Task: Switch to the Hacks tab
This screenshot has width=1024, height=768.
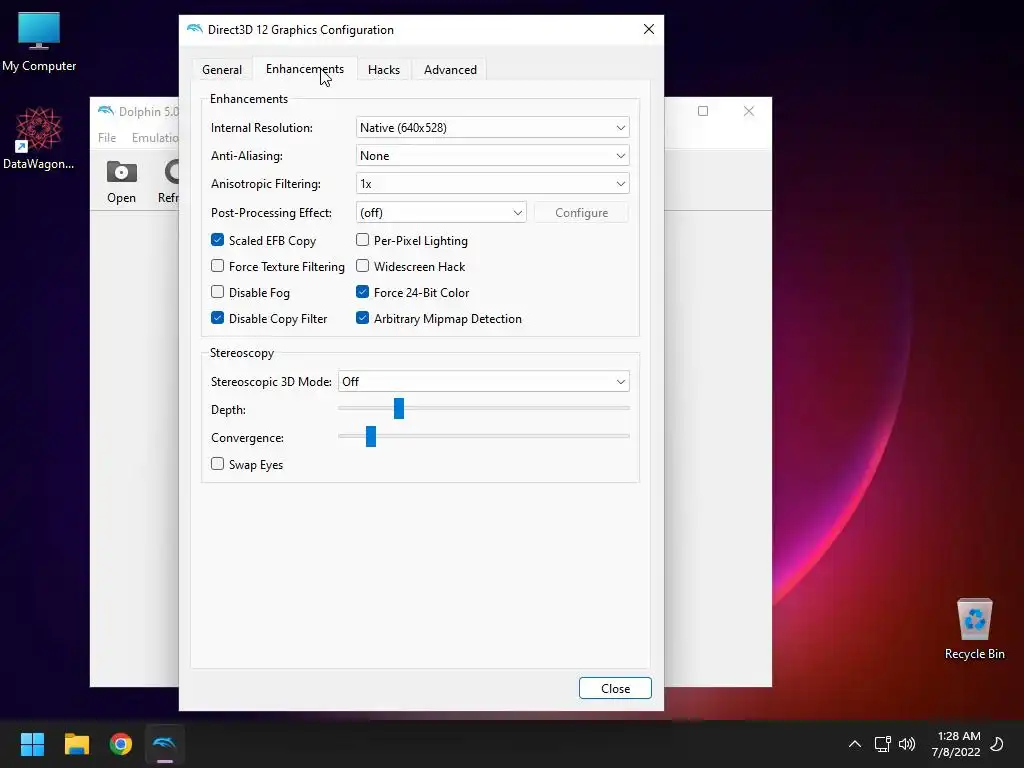Action: click(x=383, y=69)
